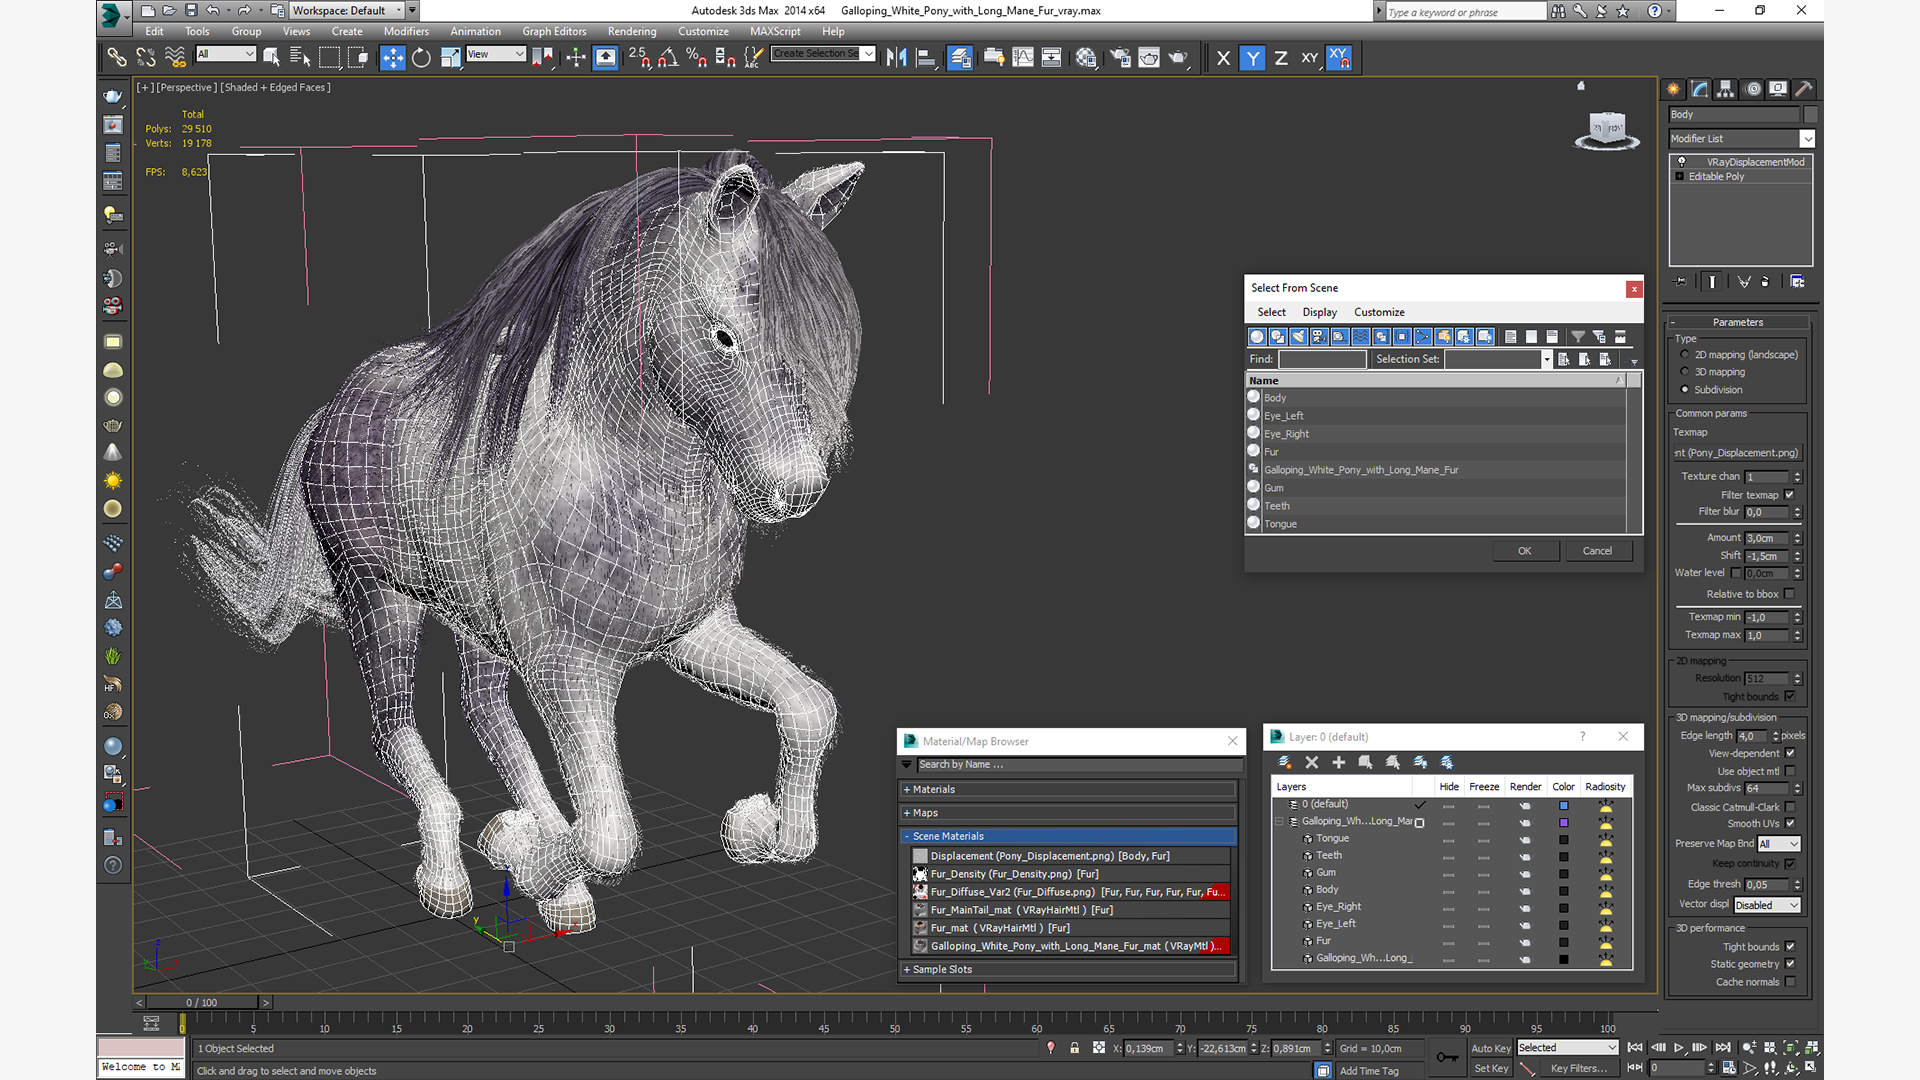Toggle the Static geometry checkbox
Viewport: 1920px width, 1080px height.
point(1790,964)
